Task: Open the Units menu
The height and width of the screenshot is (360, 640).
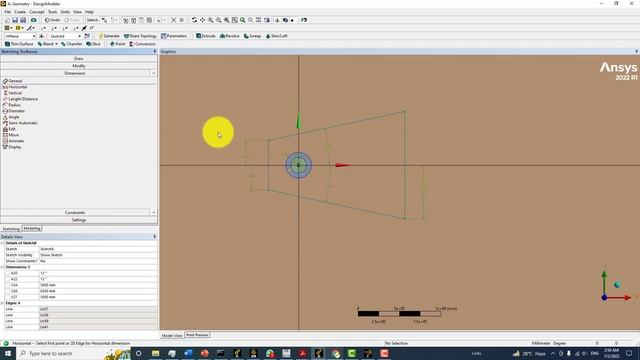Action: [x=65, y=12]
